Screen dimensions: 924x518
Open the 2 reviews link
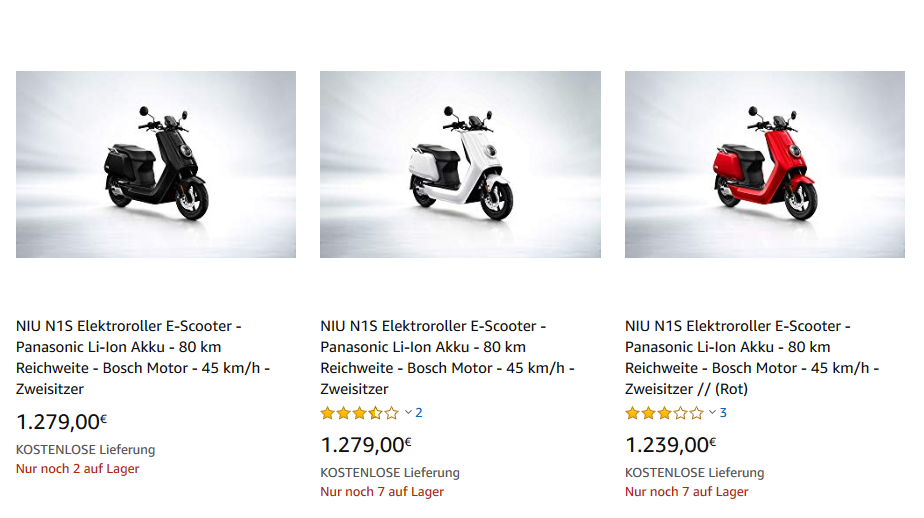click(x=419, y=413)
